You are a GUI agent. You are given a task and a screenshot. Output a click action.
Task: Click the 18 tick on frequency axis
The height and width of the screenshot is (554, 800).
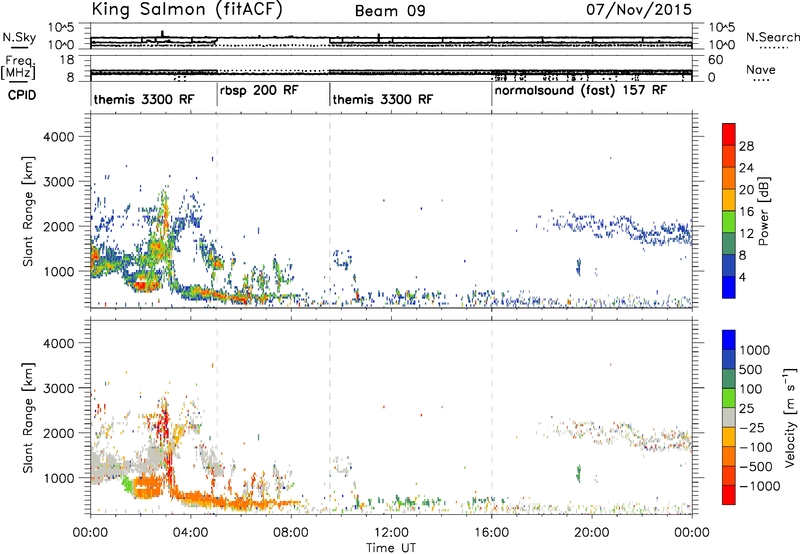tap(67, 60)
